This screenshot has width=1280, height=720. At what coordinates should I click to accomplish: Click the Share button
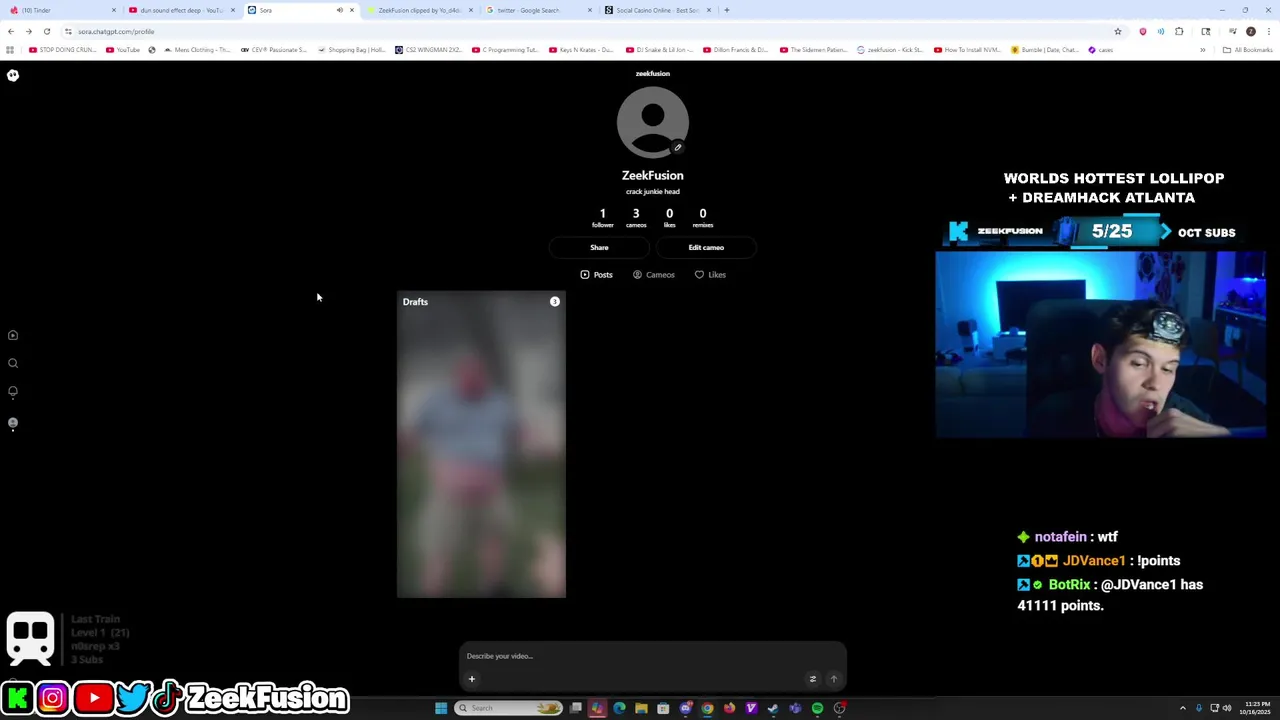tap(599, 247)
